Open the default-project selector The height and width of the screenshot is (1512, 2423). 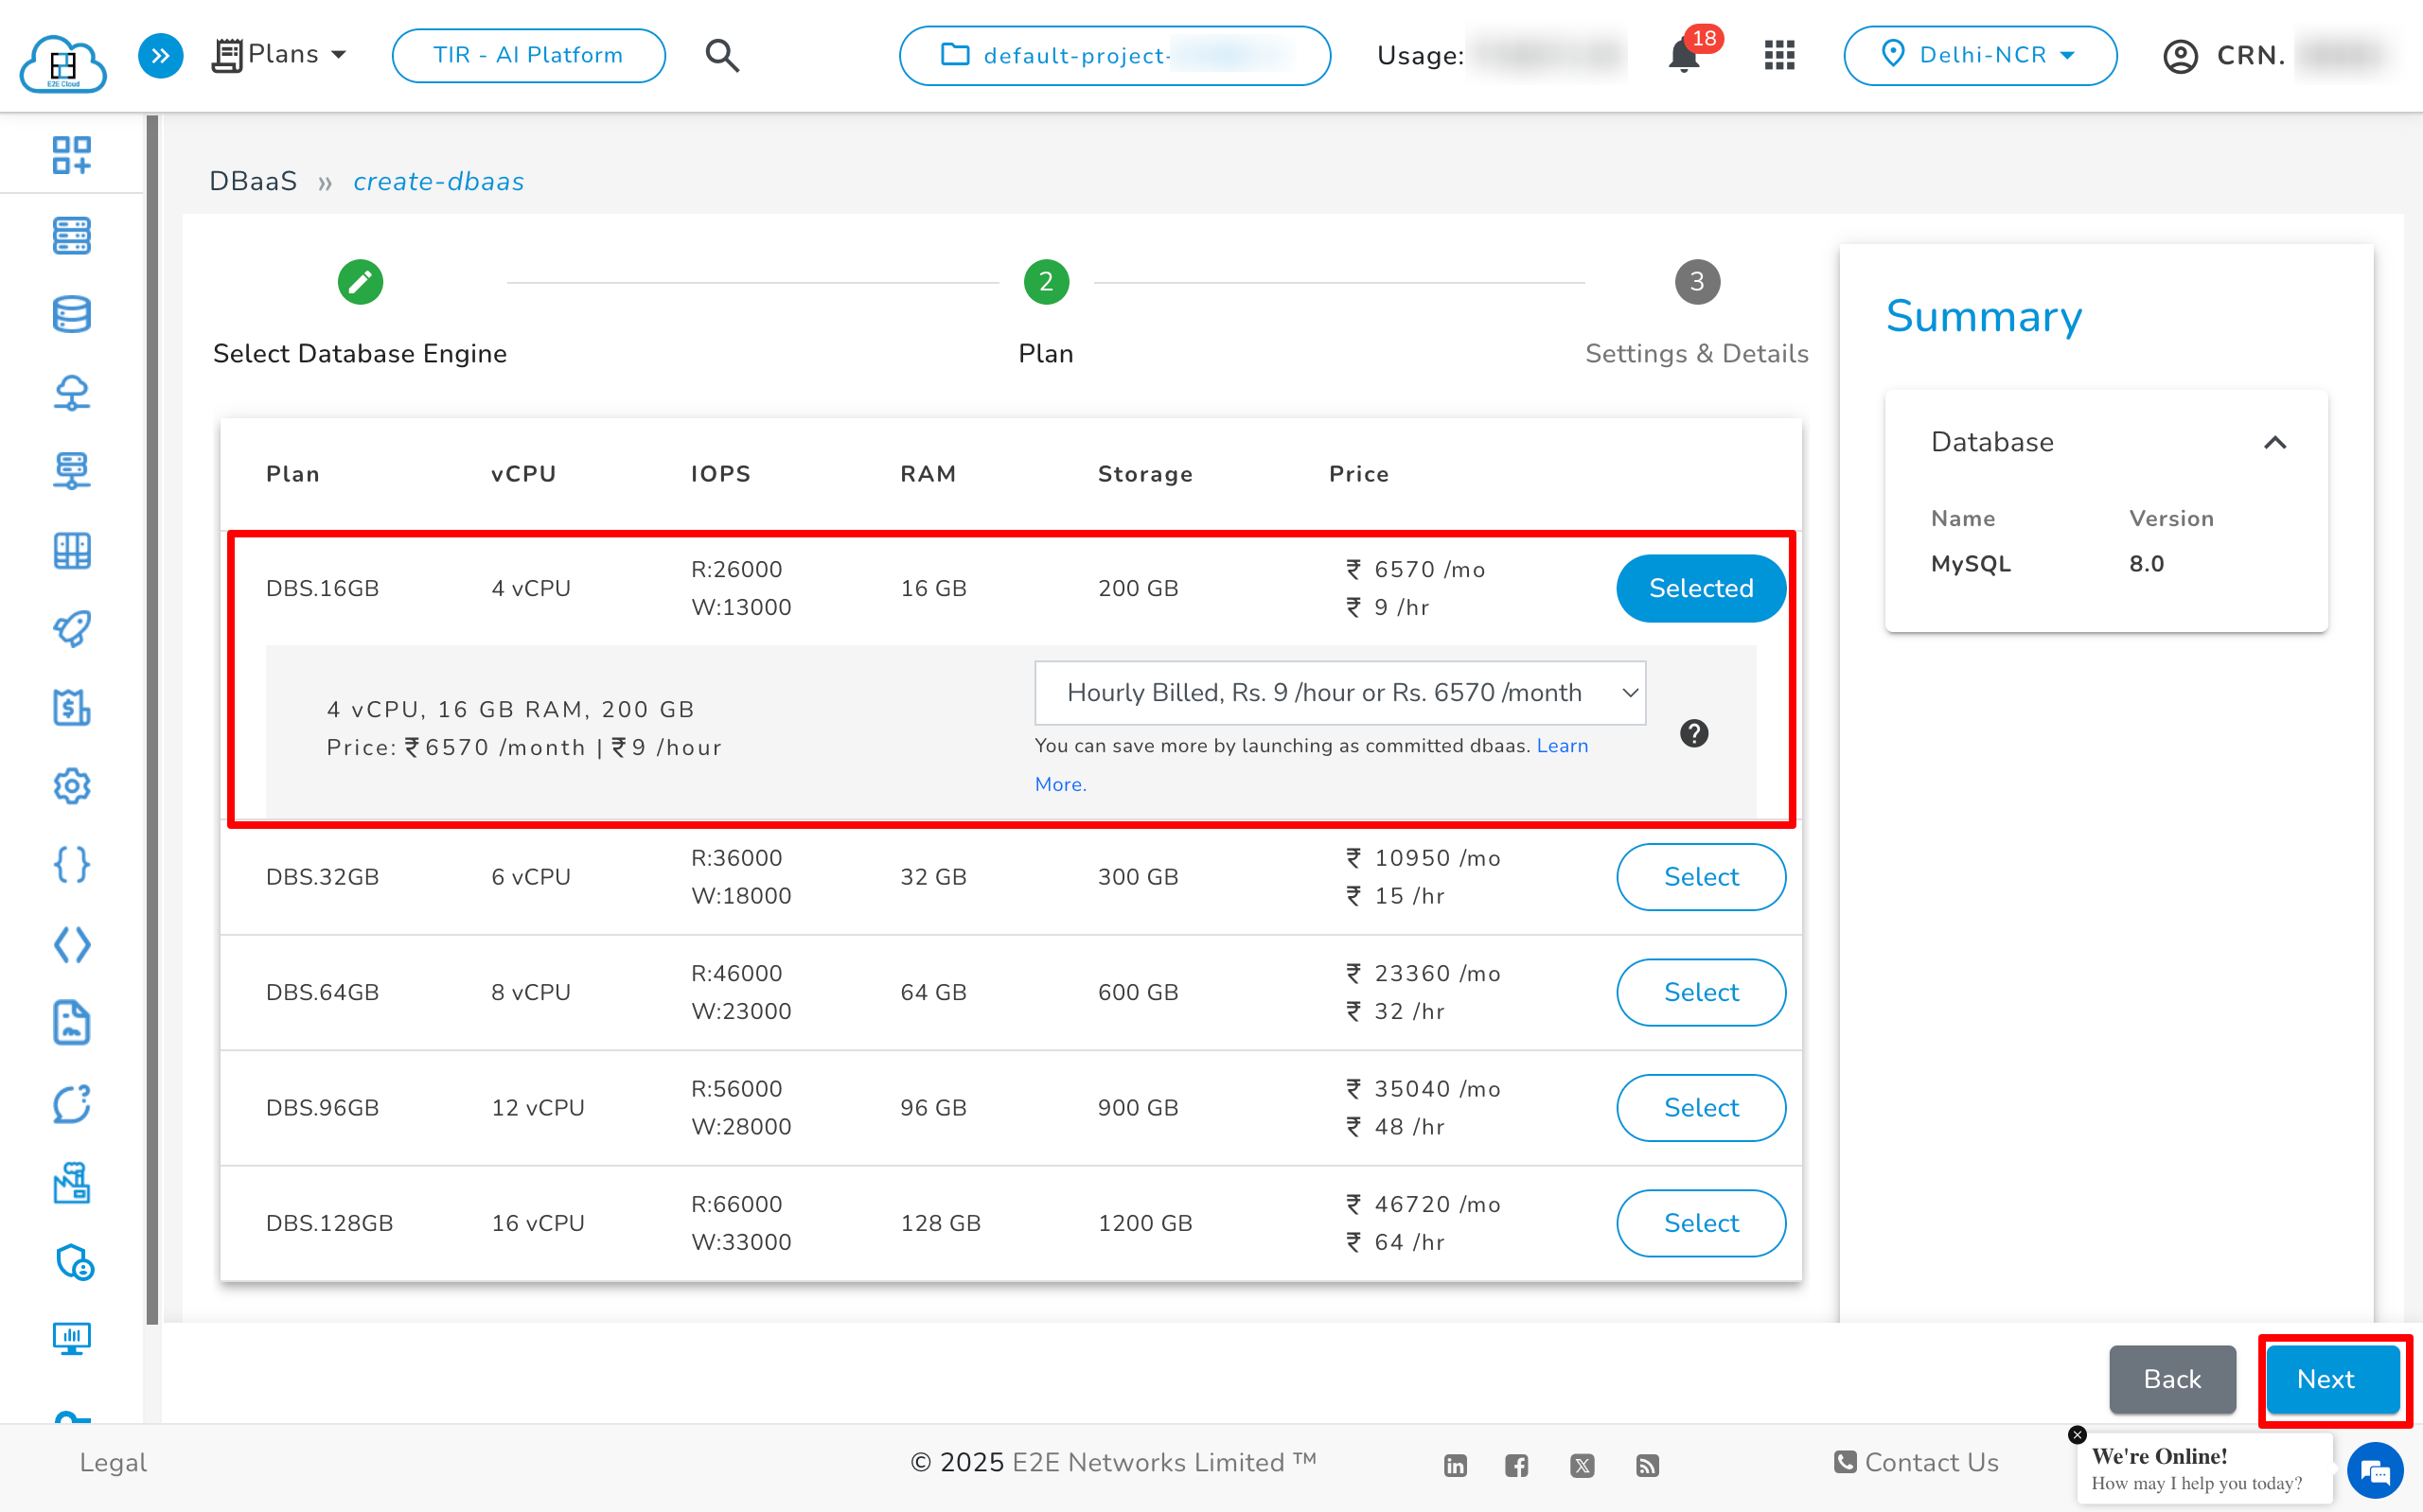pyautogui.click(x=1114, y=56)
